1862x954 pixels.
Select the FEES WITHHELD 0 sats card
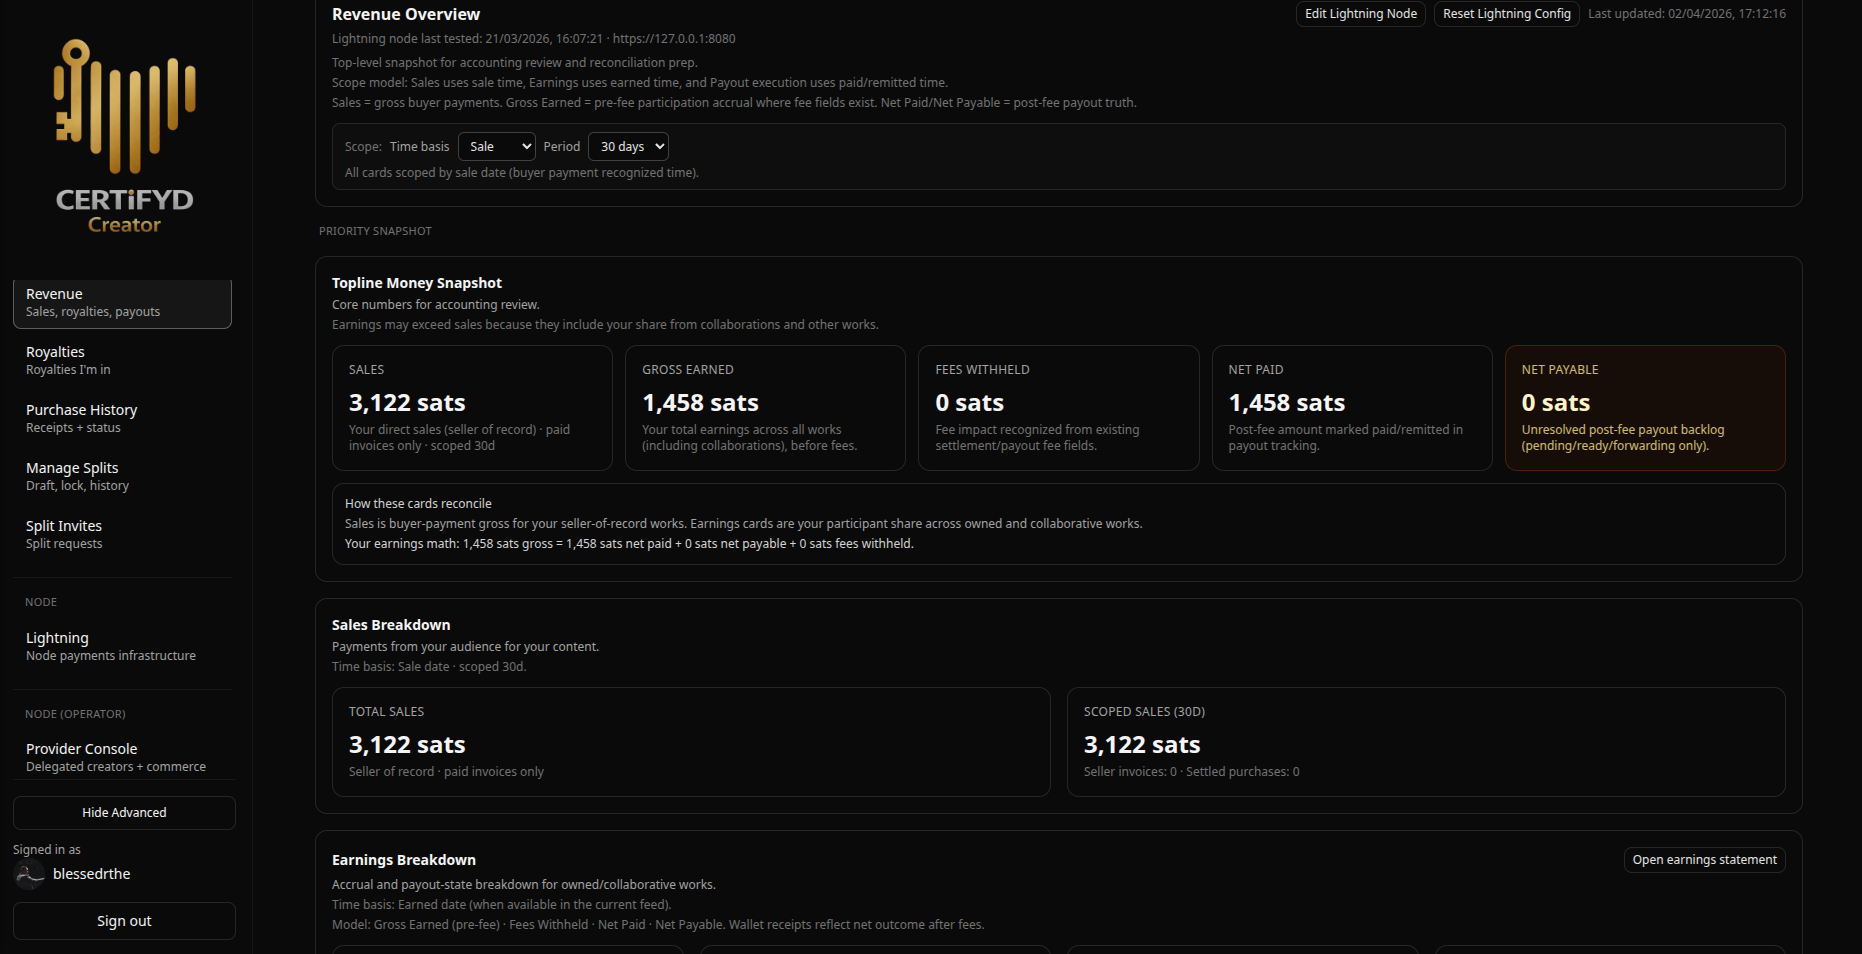[1058, 408]
